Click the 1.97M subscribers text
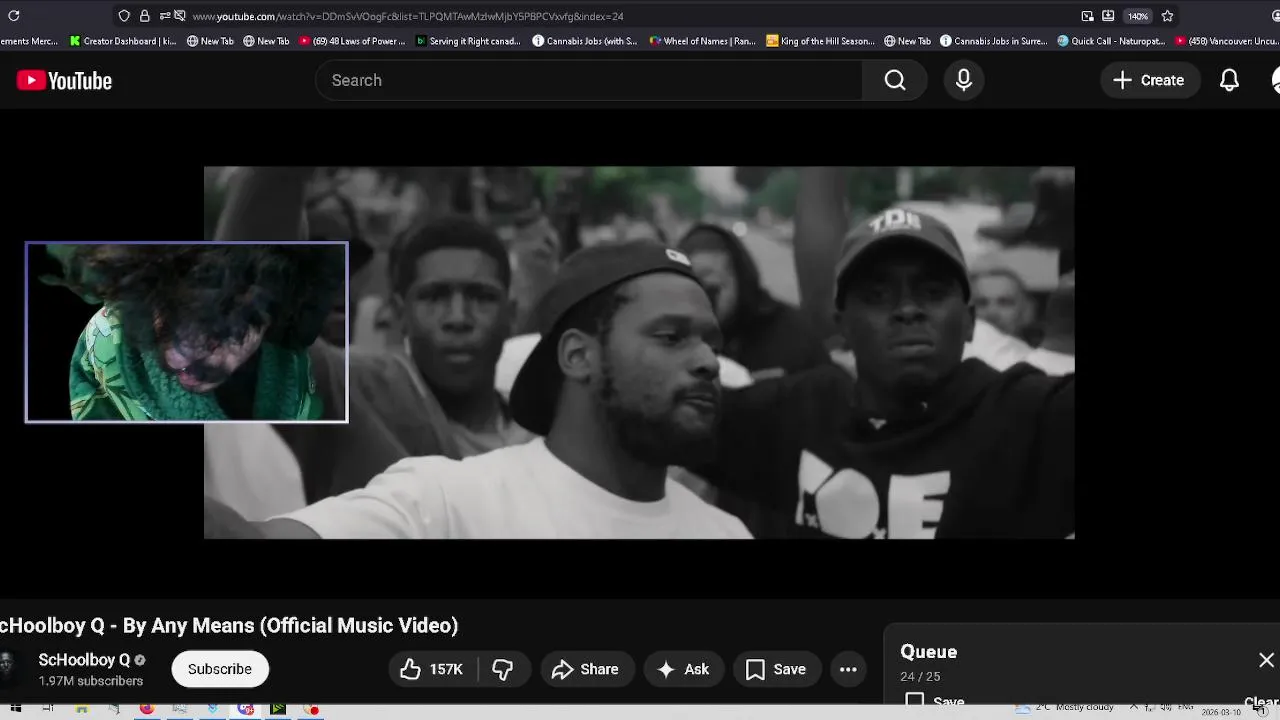This screenshot has height=720, width=1280. (91, 681)
